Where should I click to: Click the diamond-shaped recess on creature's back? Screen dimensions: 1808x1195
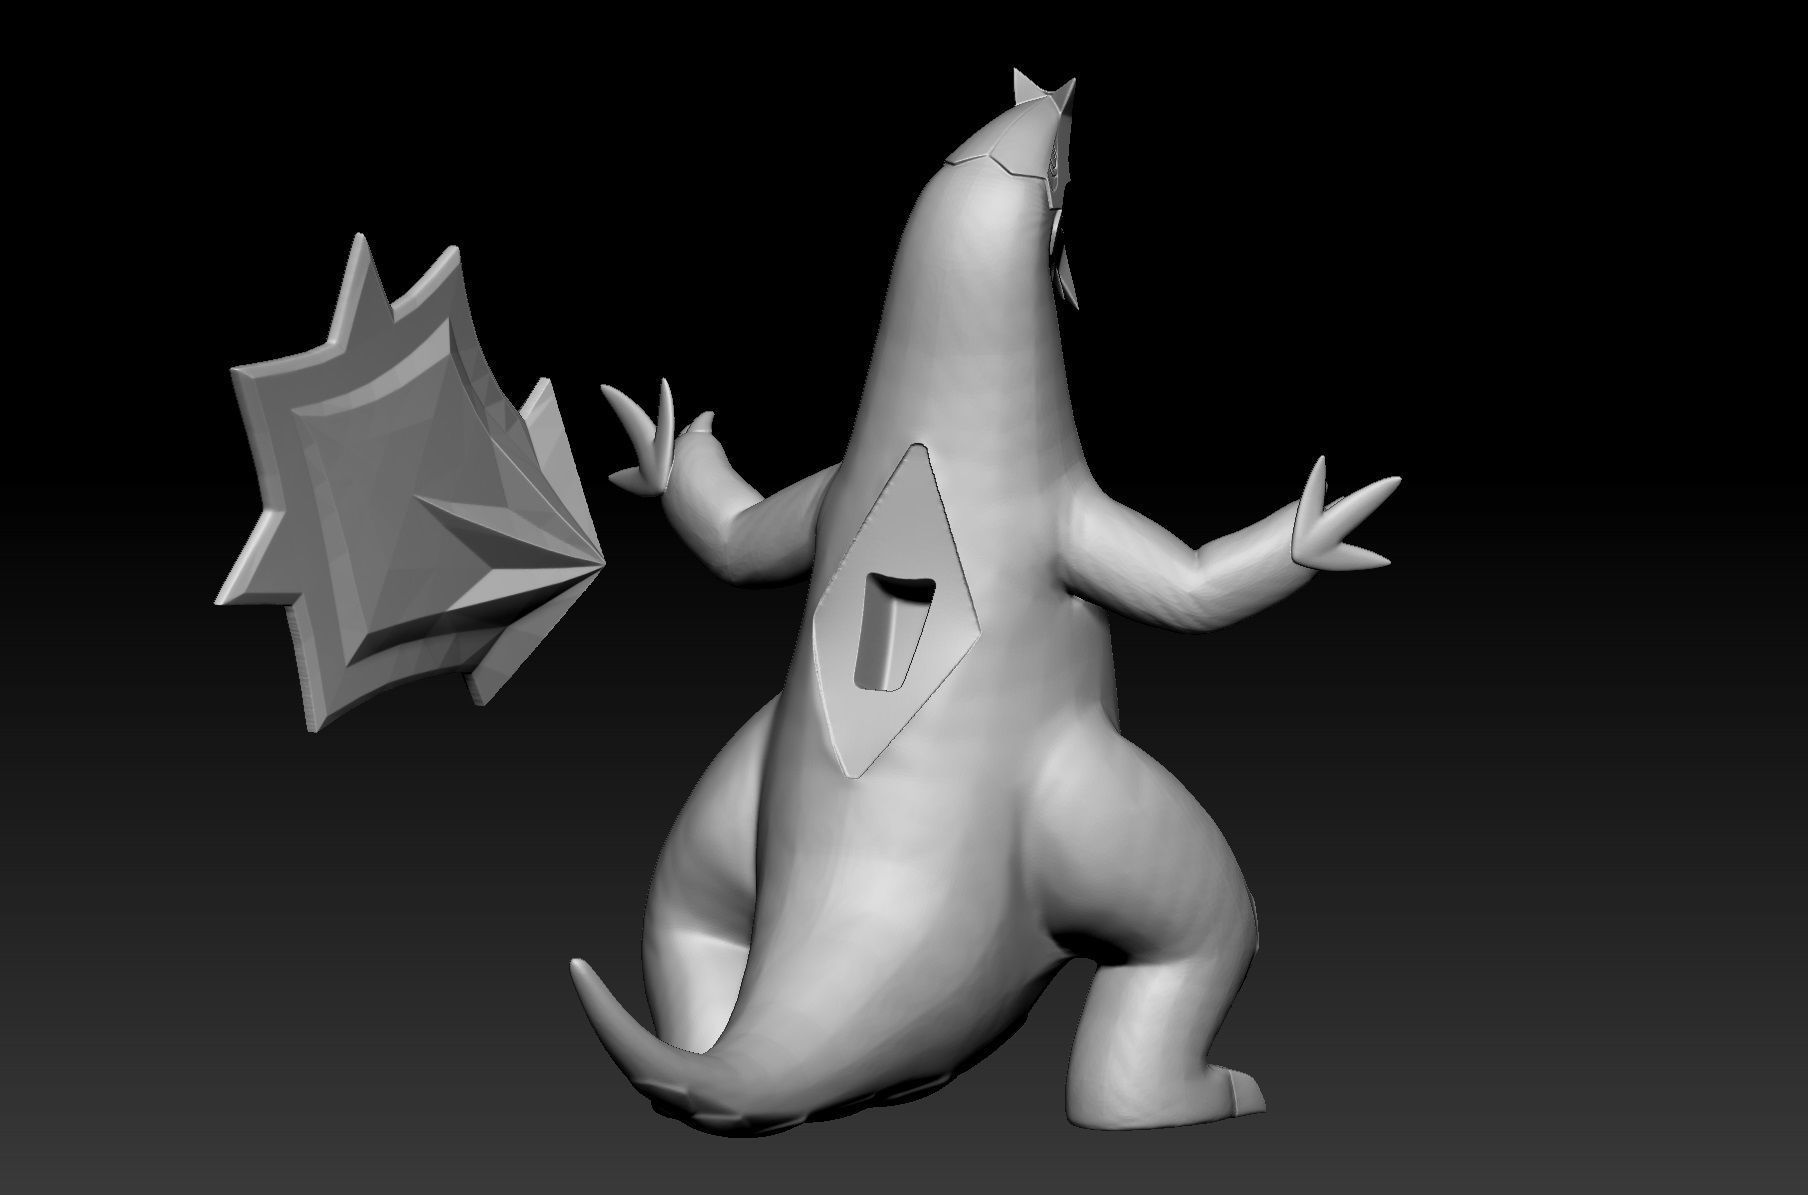point(895,611)
